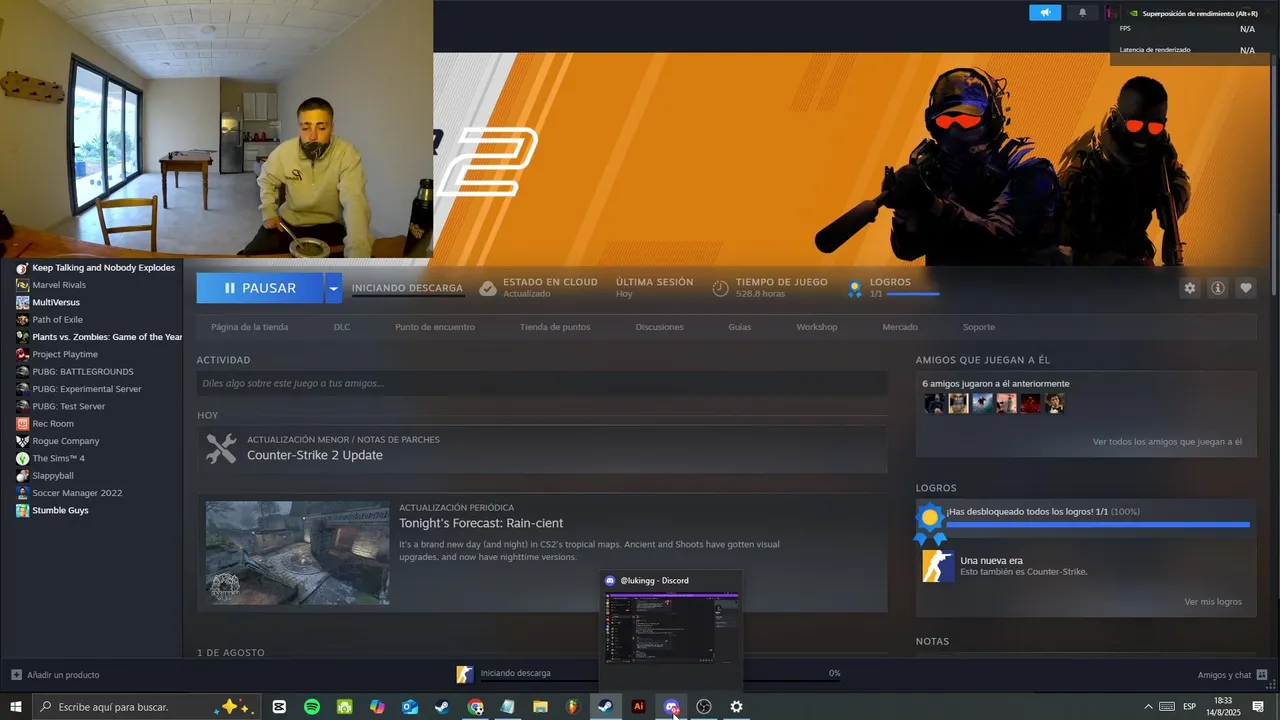Click the blue 100% achievements progress bar
This screenshot has height=720, width=1280.
pos(1098,524)
